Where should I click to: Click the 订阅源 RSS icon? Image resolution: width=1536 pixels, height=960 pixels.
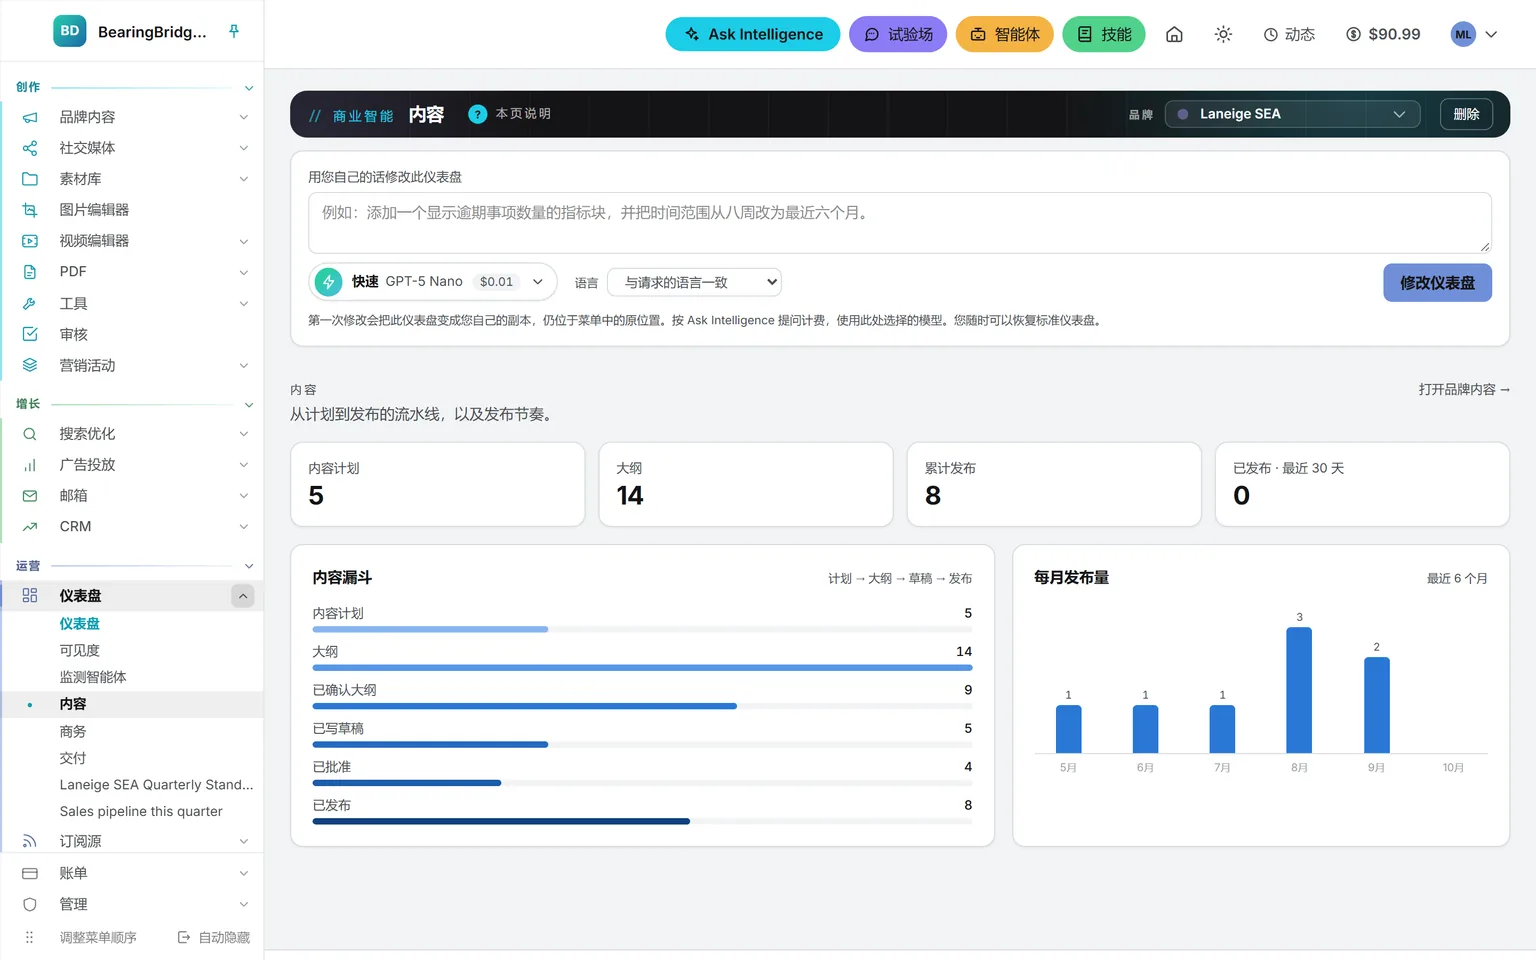30,842
